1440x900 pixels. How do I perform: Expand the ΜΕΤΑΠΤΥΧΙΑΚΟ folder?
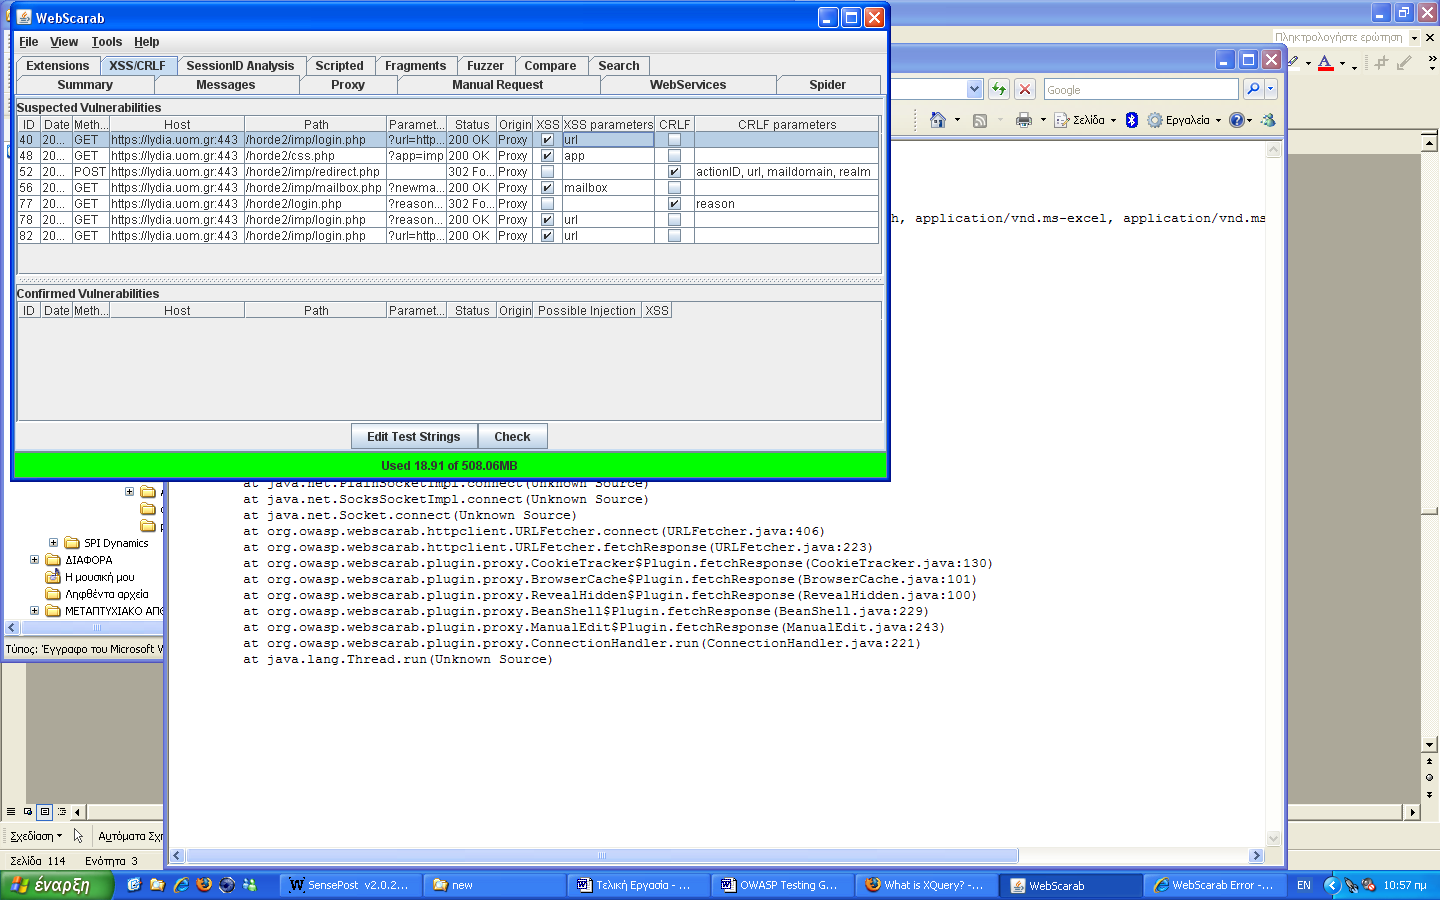34,611
